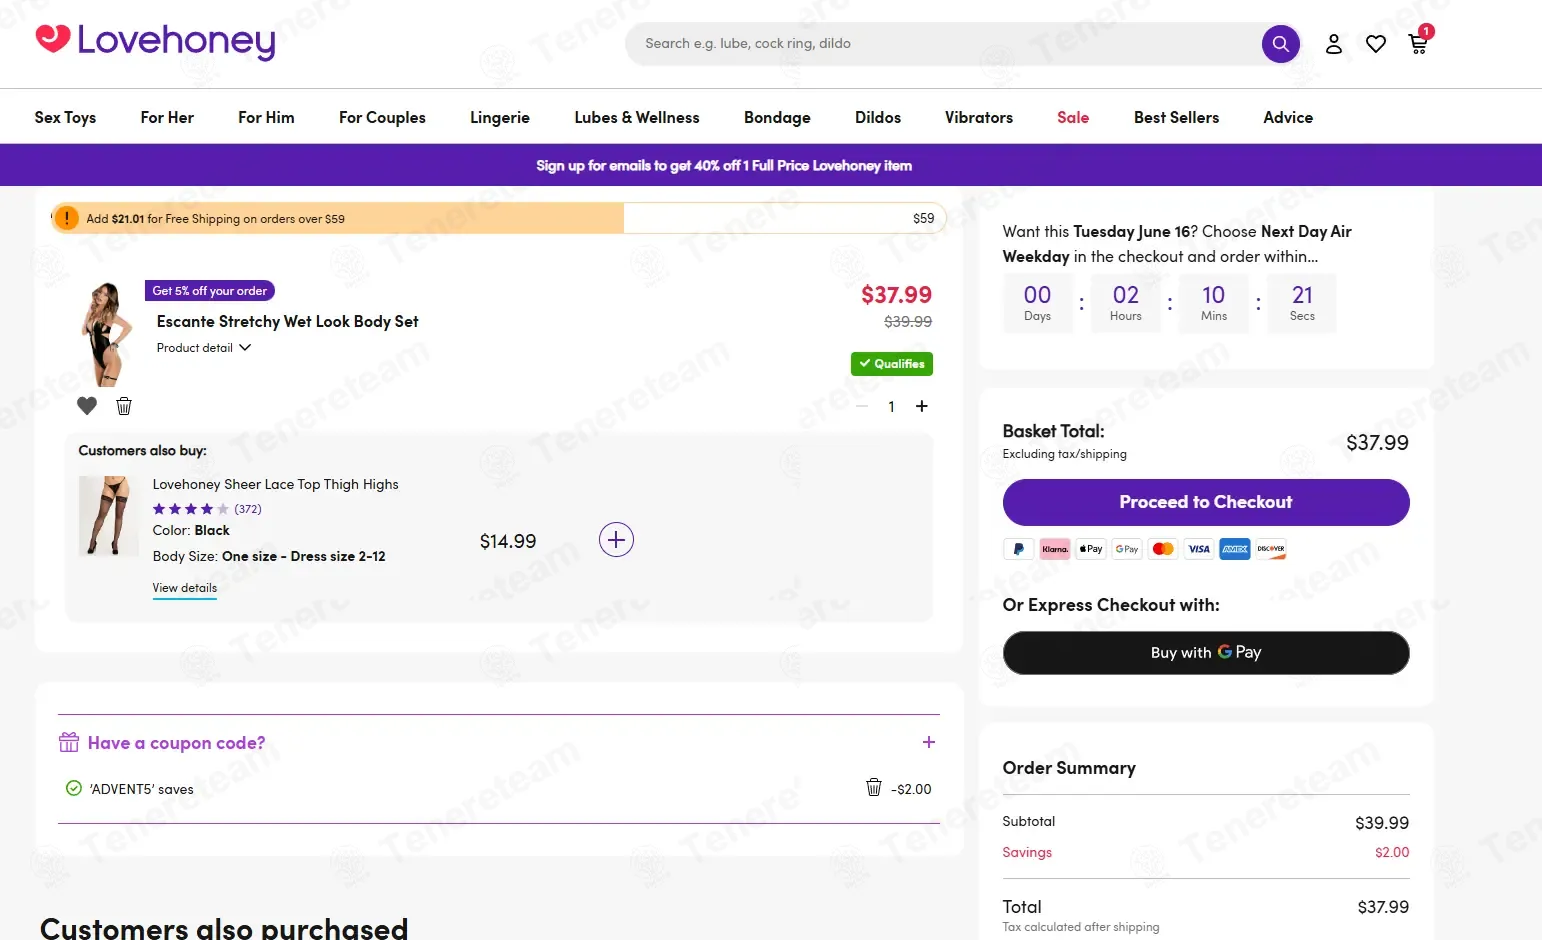Open the wishlist heart icon in header

coord(1376,44)
